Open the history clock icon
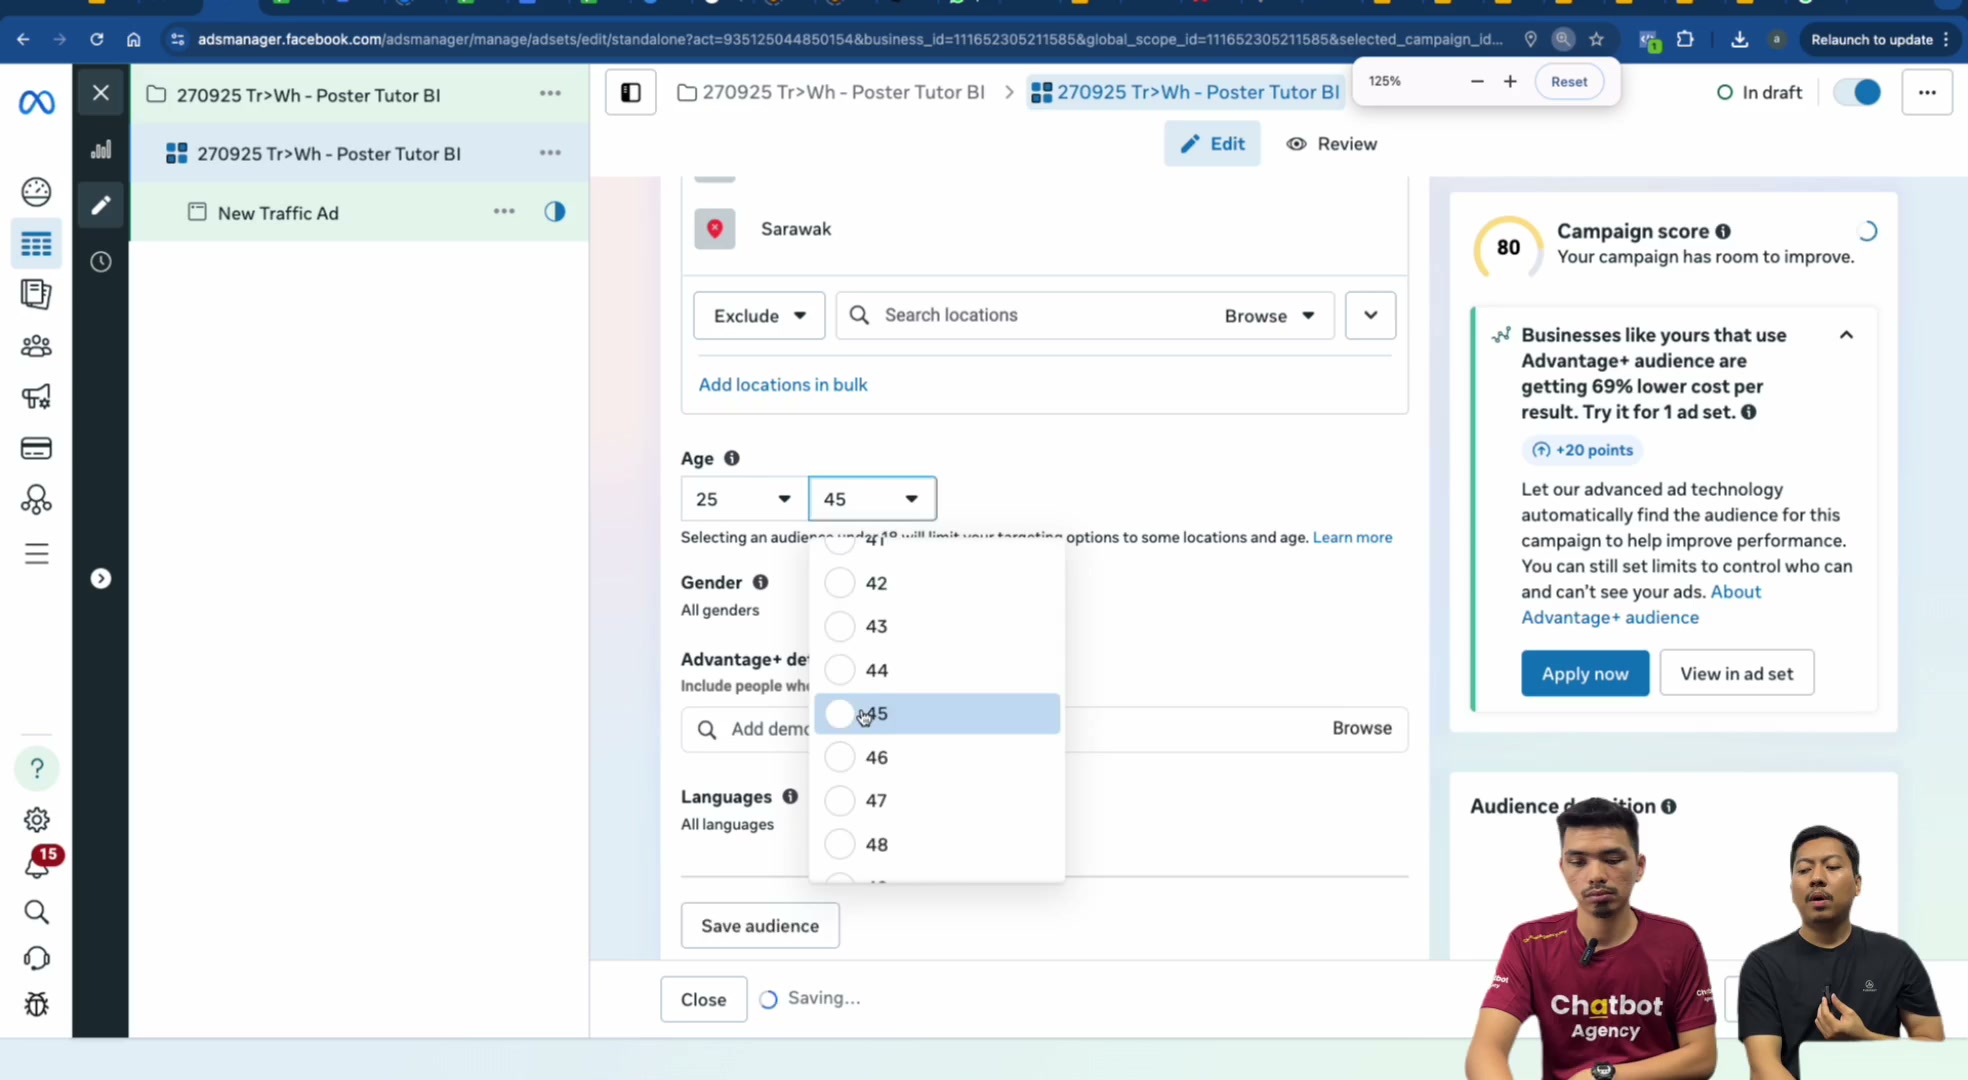Screen dimensions: 1968x1080 pos(101,262)
